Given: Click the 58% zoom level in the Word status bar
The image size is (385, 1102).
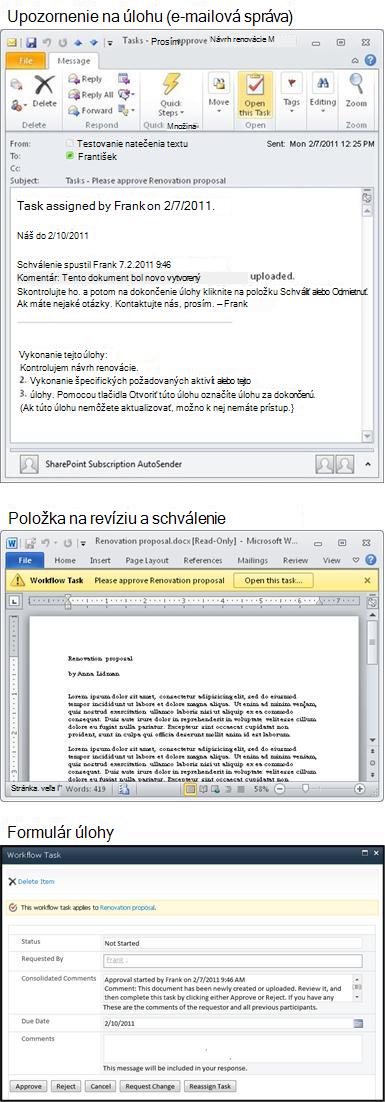Looking at the screenshot, I should [x=261, y=789].
